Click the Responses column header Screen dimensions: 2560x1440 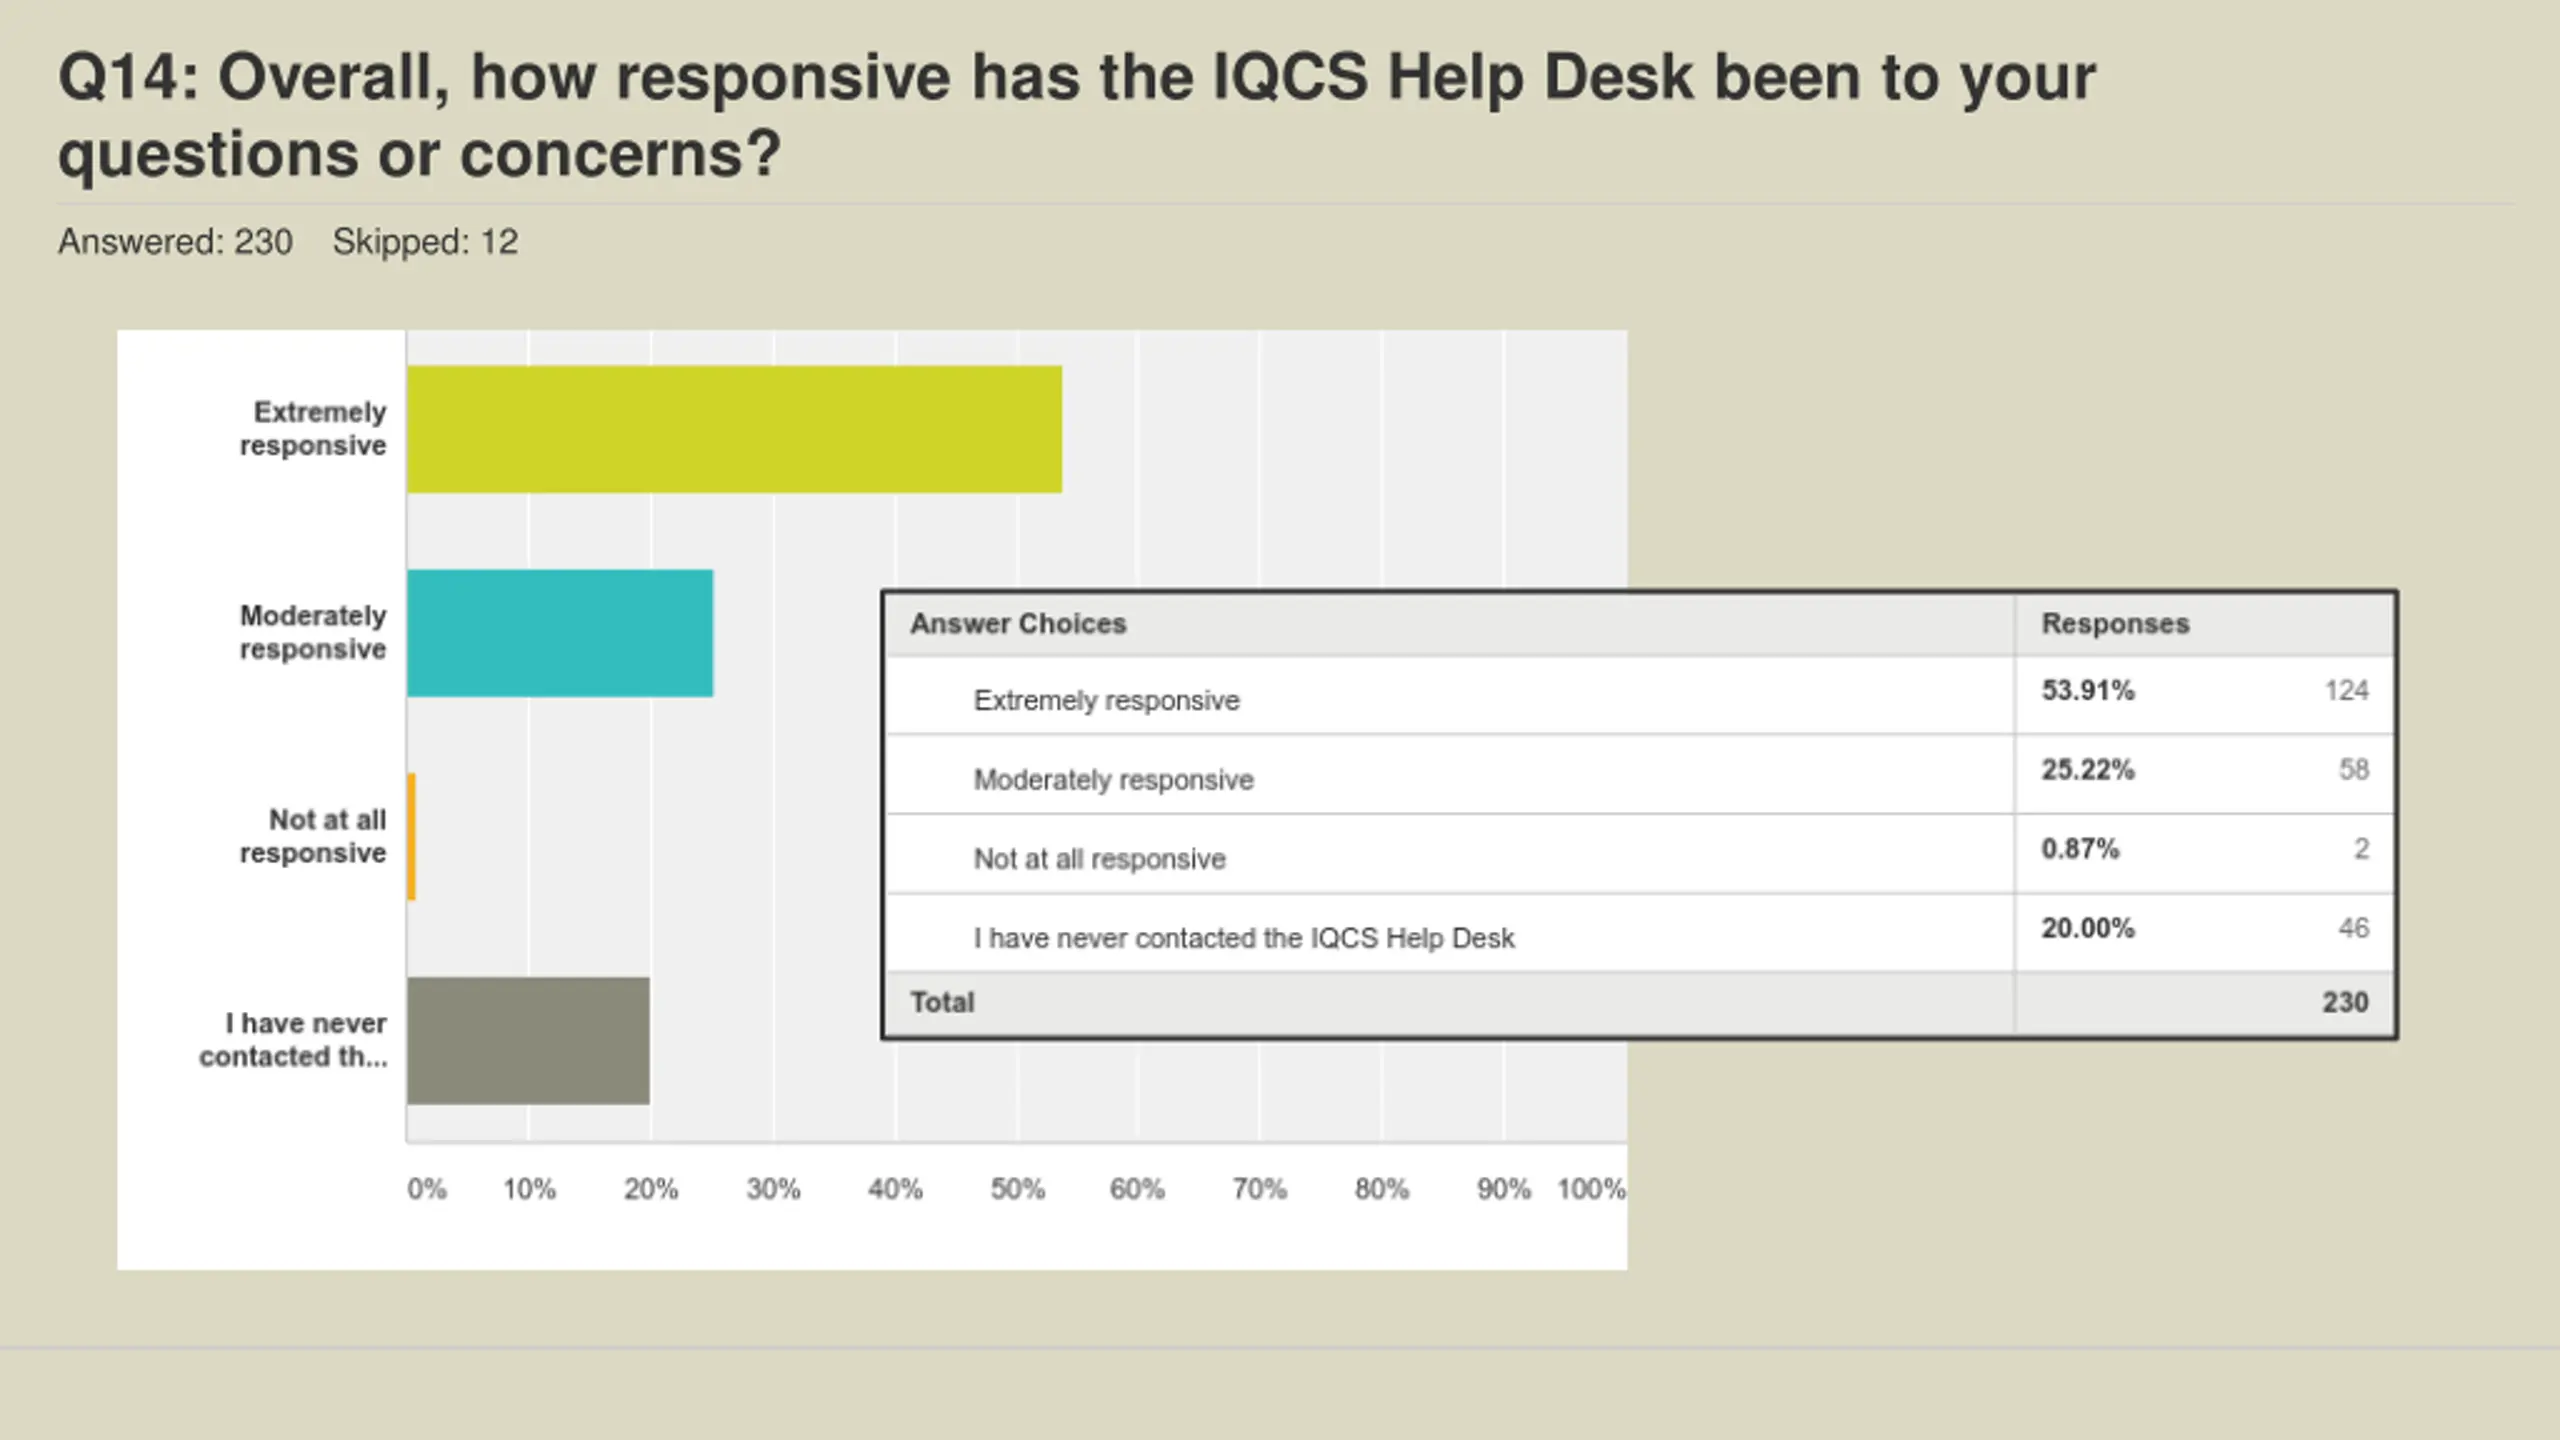click(x=2115, y=624)
